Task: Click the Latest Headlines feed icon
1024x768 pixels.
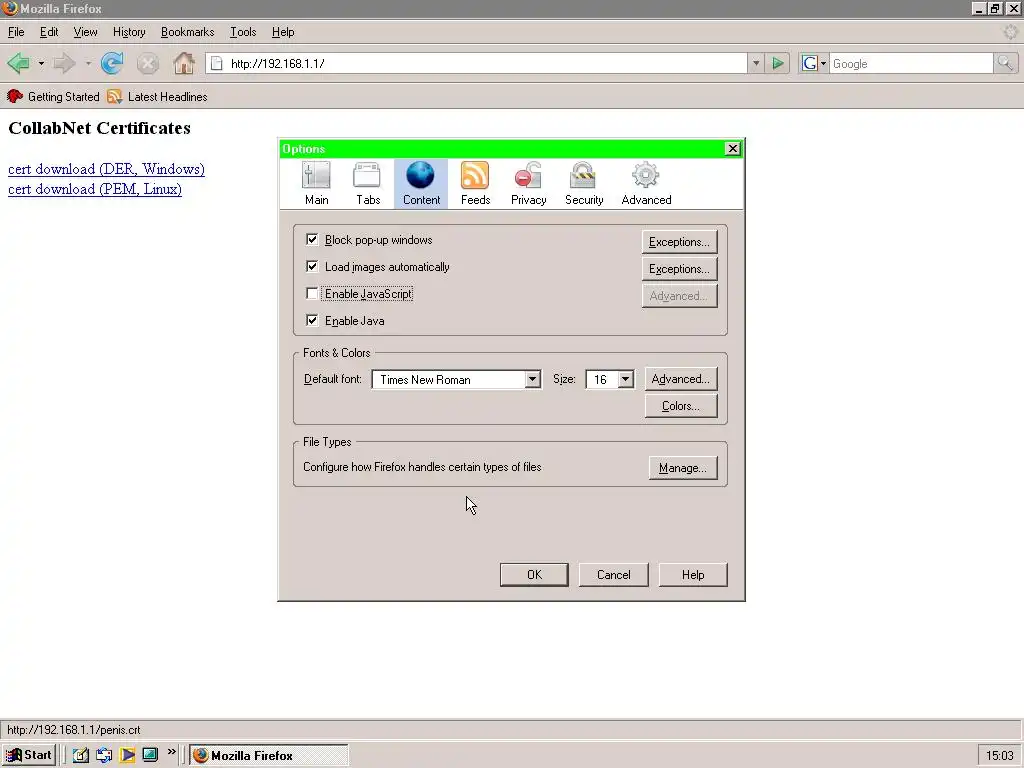Action: click(x=114, y=97)
